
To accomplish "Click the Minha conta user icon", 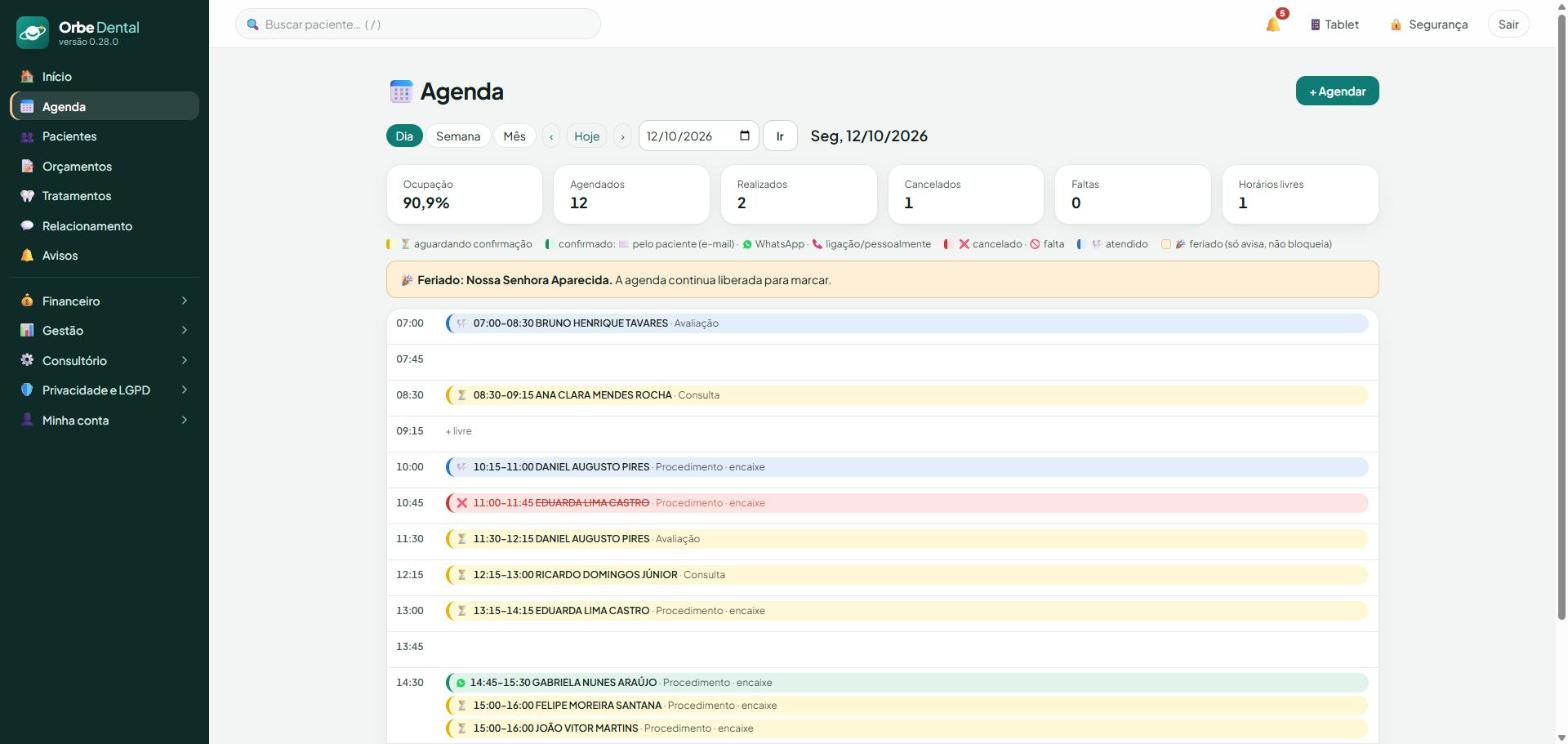I will (x=27, y=420).
